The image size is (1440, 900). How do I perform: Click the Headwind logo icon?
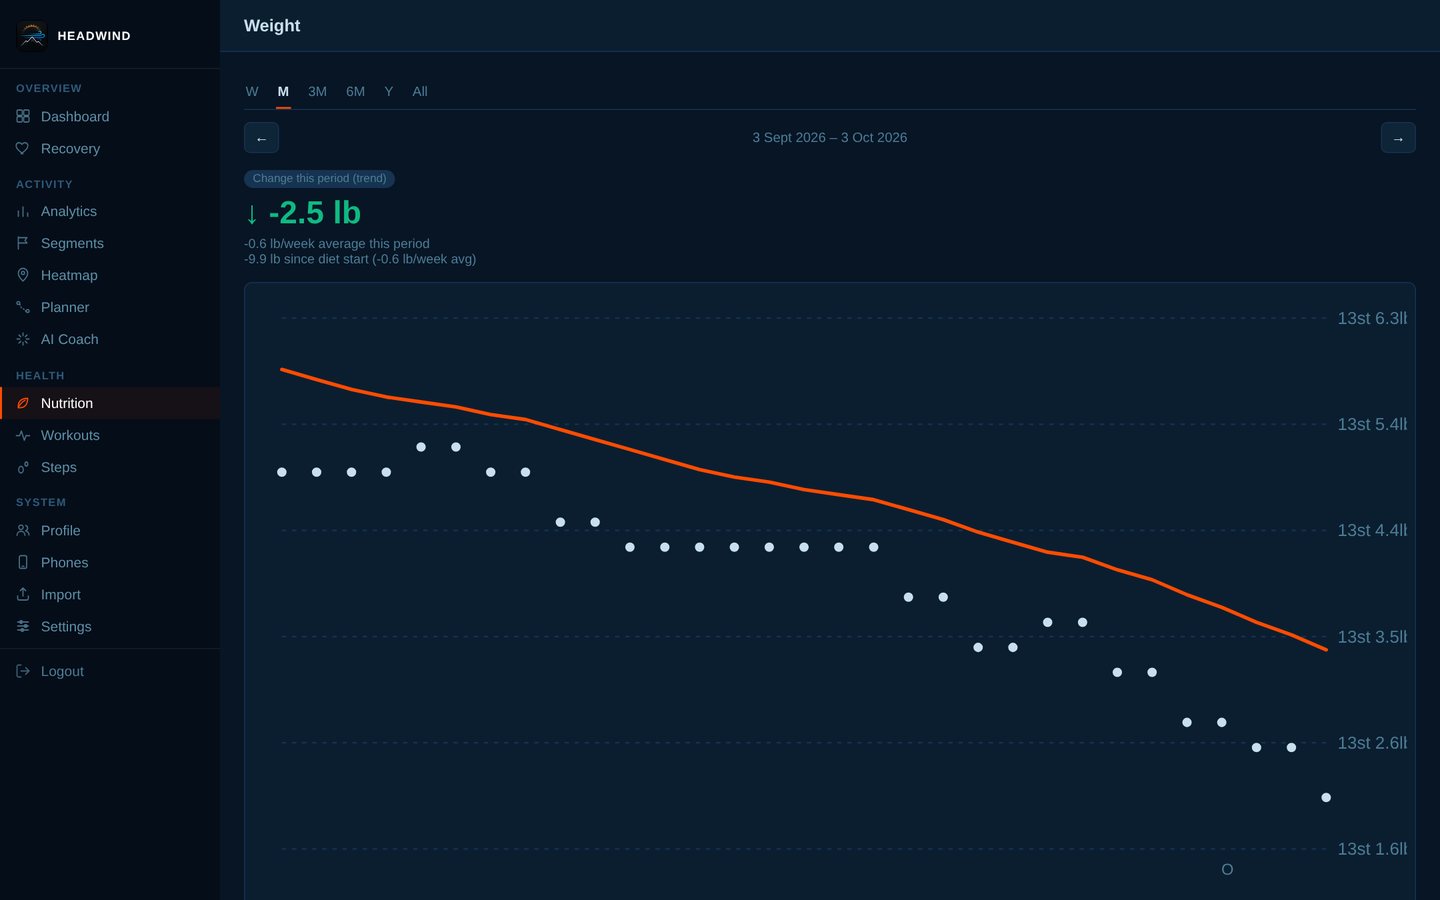click(x=32, y=35)
